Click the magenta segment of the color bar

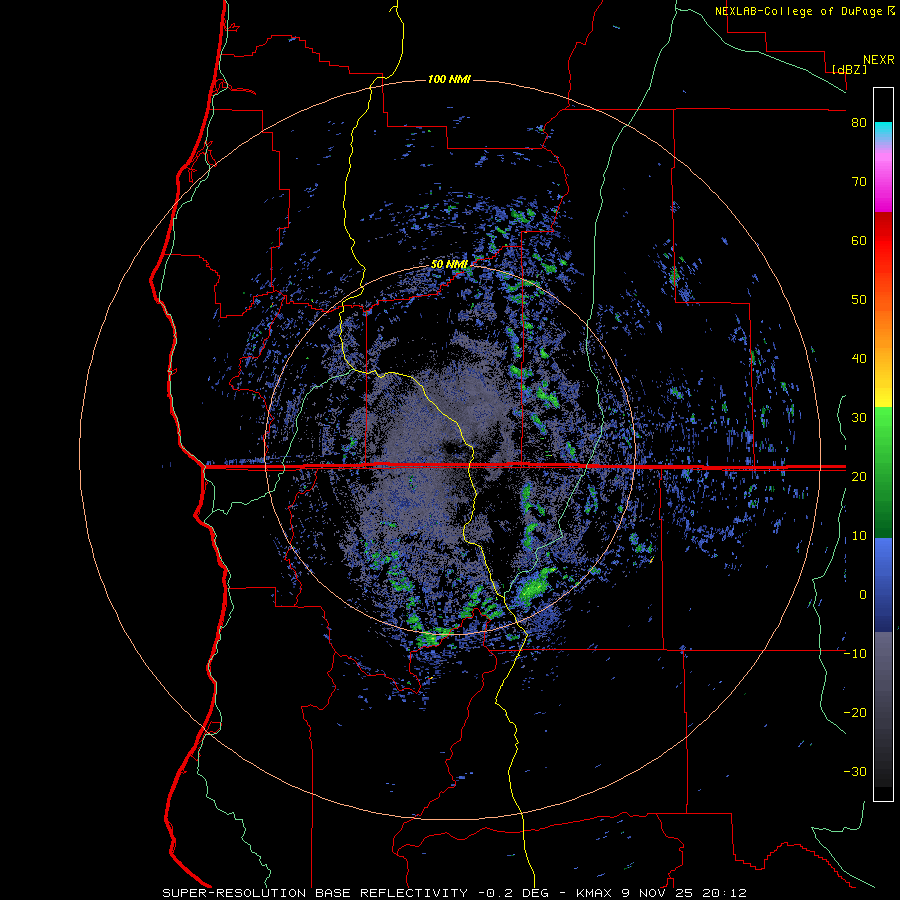tap(883, 184)
